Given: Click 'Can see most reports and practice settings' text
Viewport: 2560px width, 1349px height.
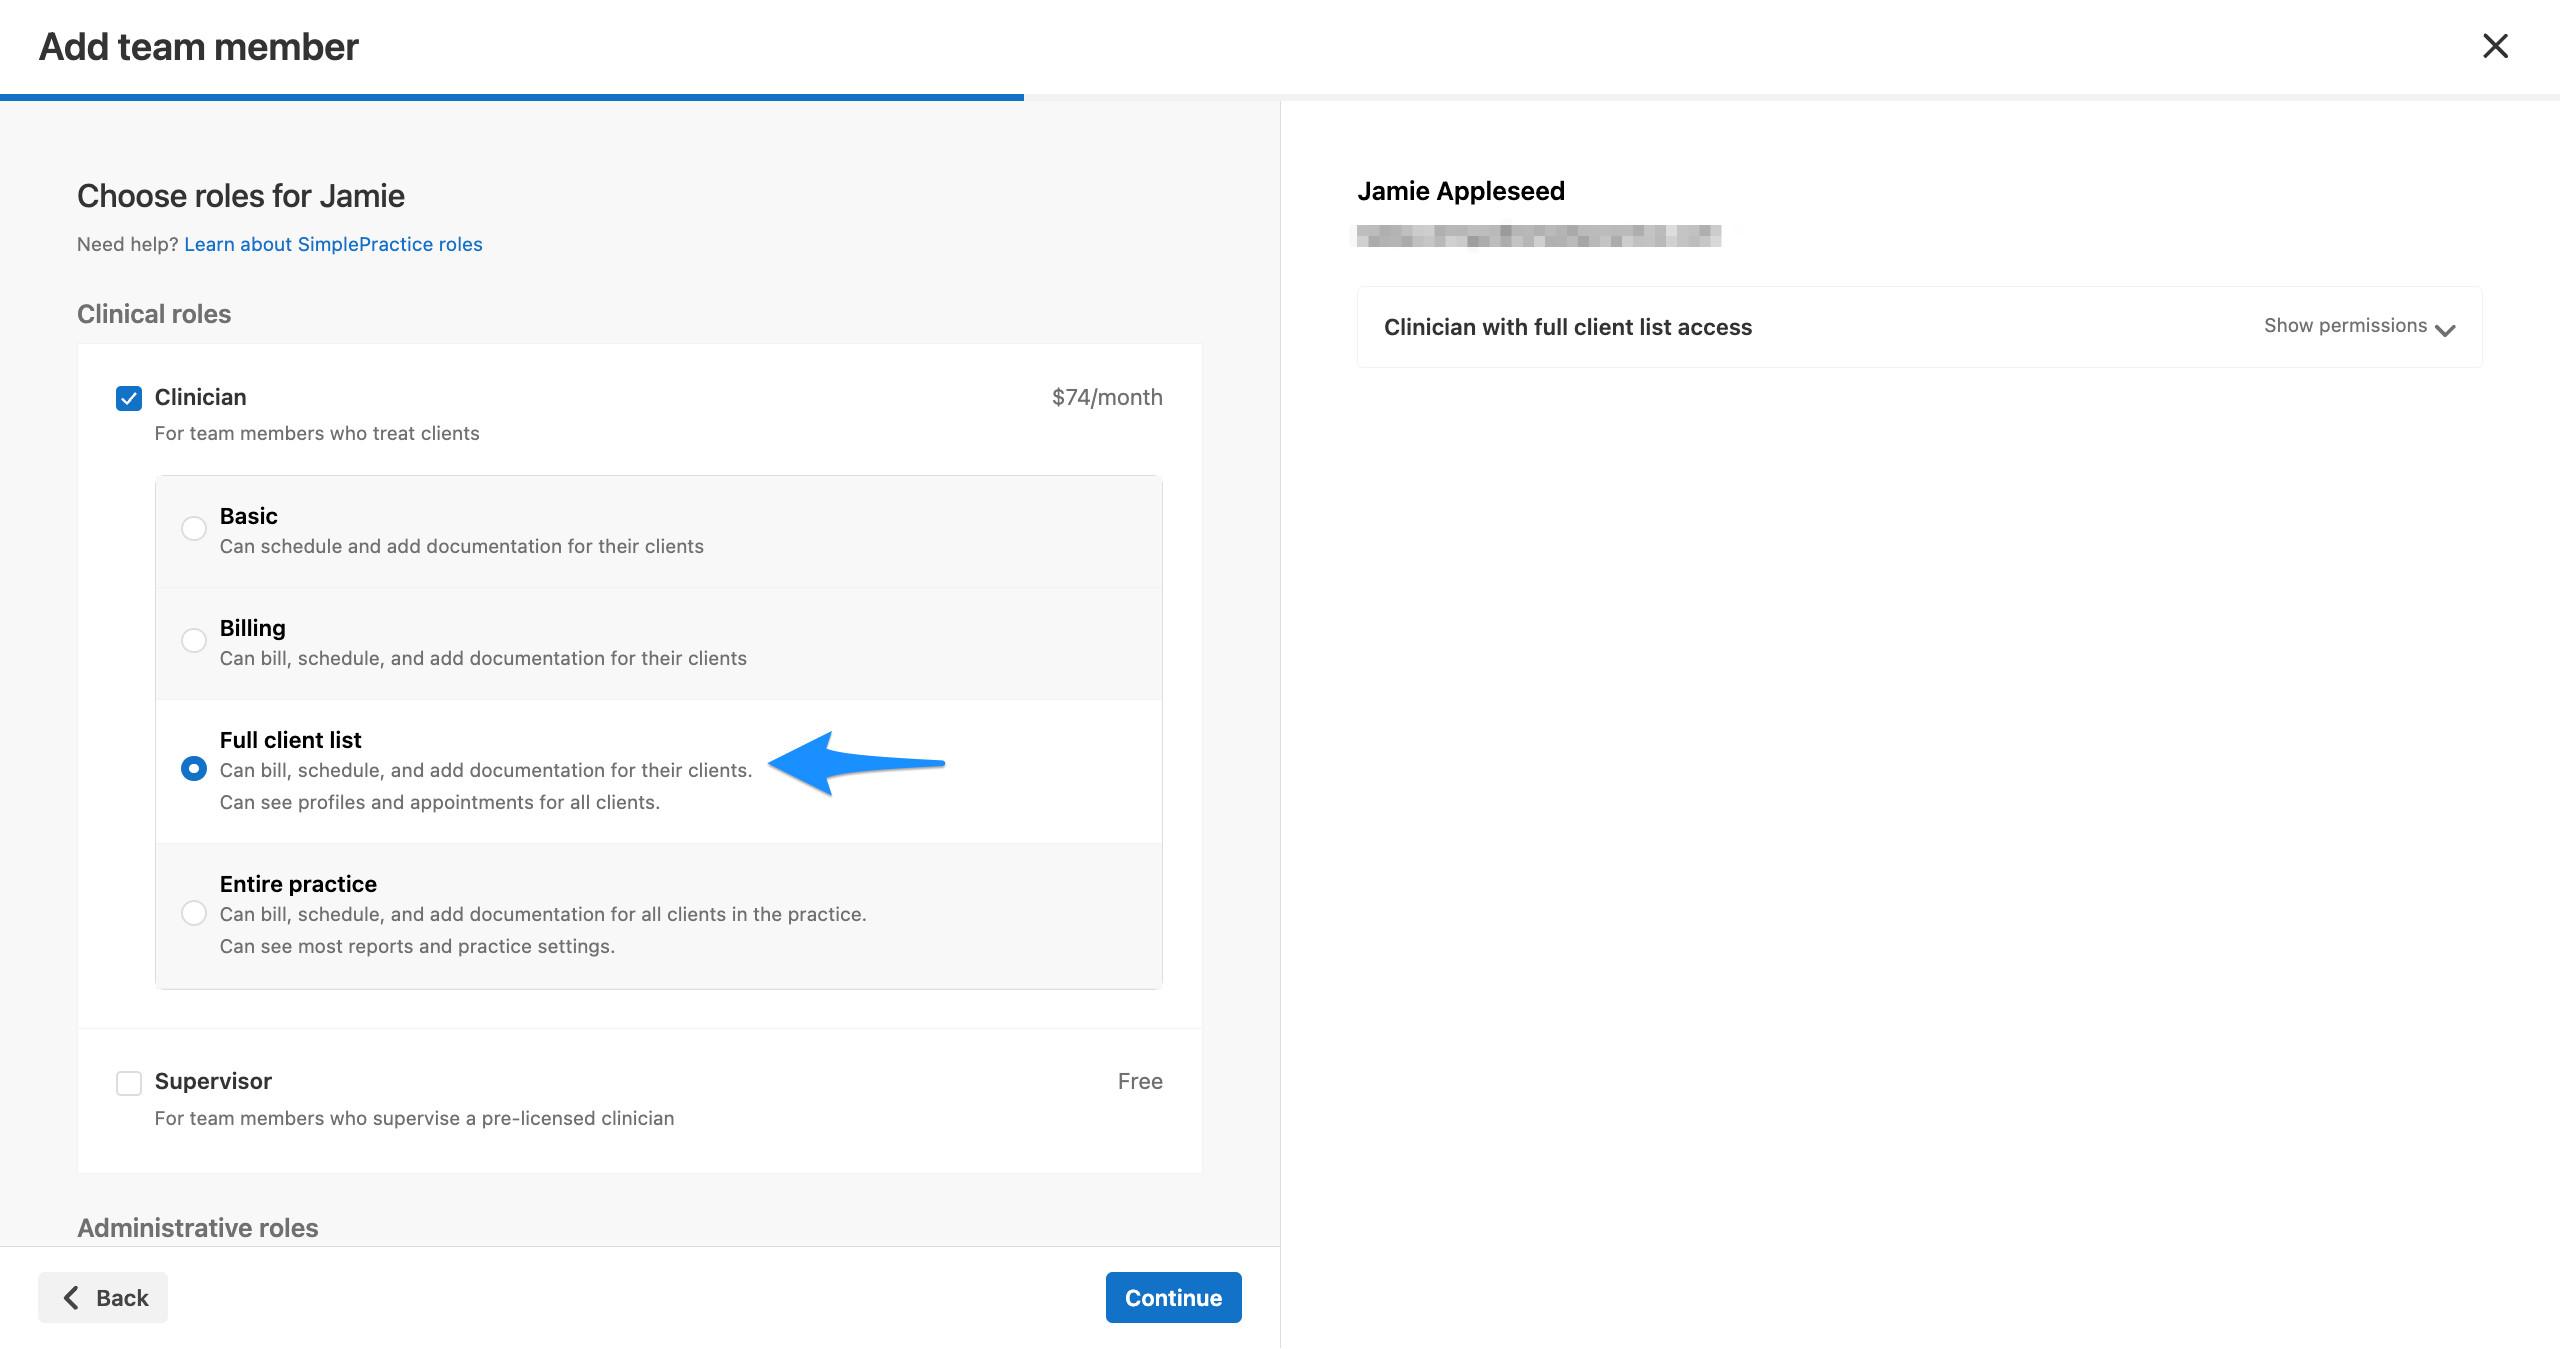Looking at the screenshot, I should point(417,946).
